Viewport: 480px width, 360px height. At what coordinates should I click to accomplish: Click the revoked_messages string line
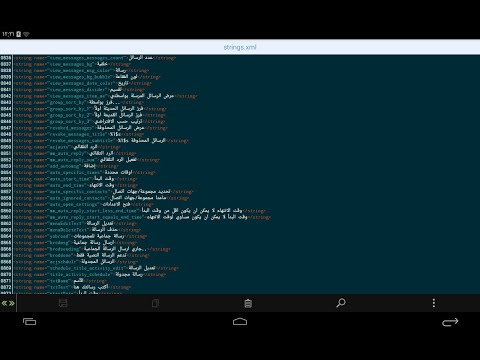(91, 128)
